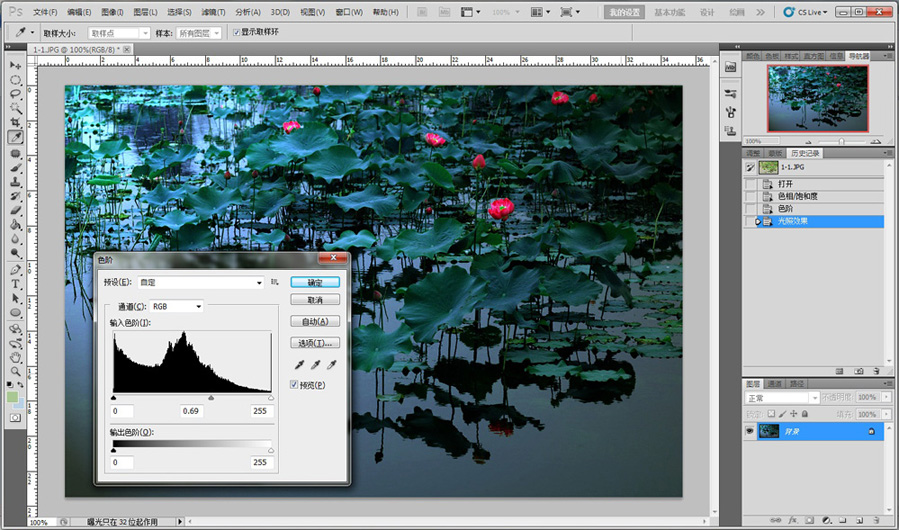Toggle the 显示取样环 checkbox

pyautogui.click(x=236, y=32)
